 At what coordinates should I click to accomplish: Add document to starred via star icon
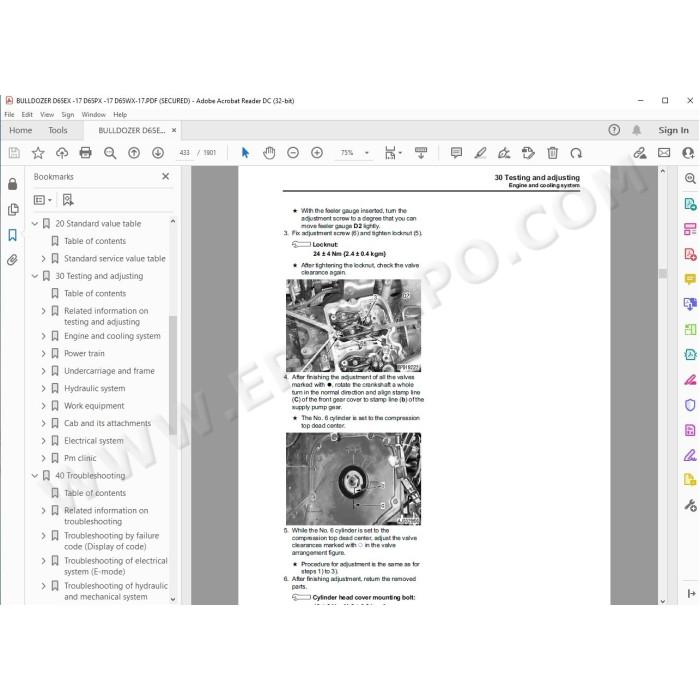pyautogui.click(x=38, y=153)
